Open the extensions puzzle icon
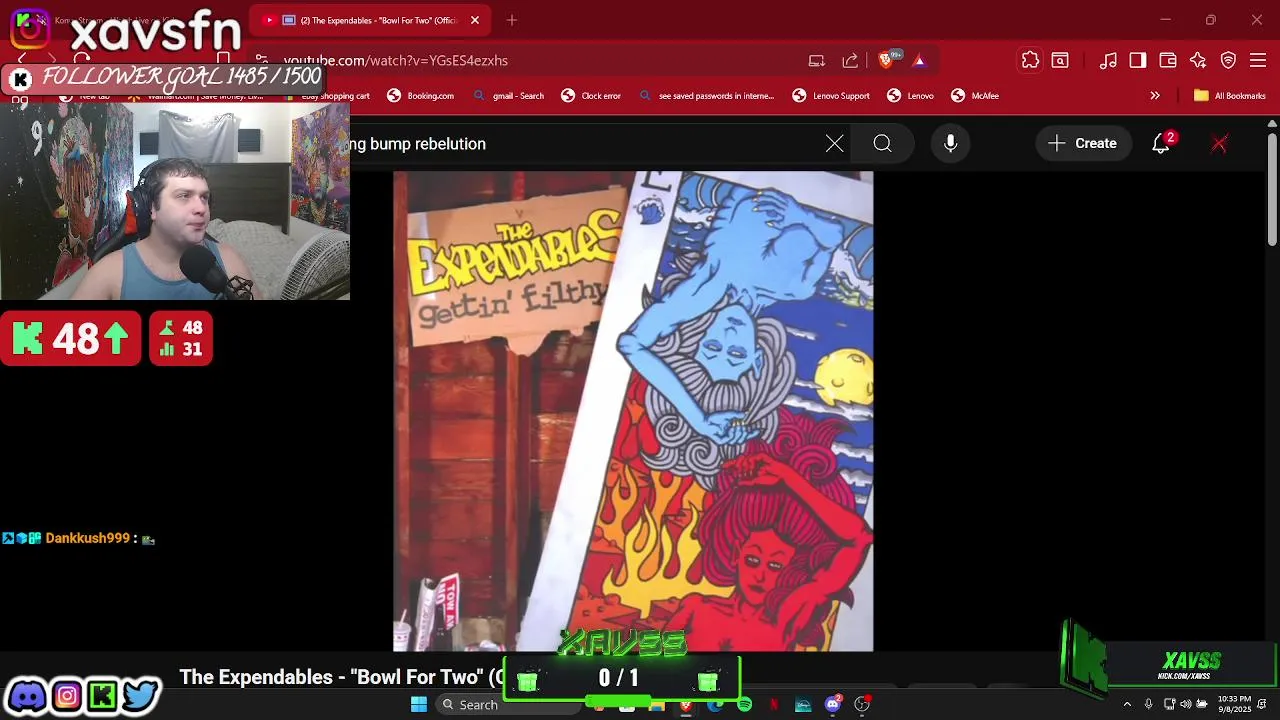Viewport: 1280px width, 720px height. point(1030,61)
